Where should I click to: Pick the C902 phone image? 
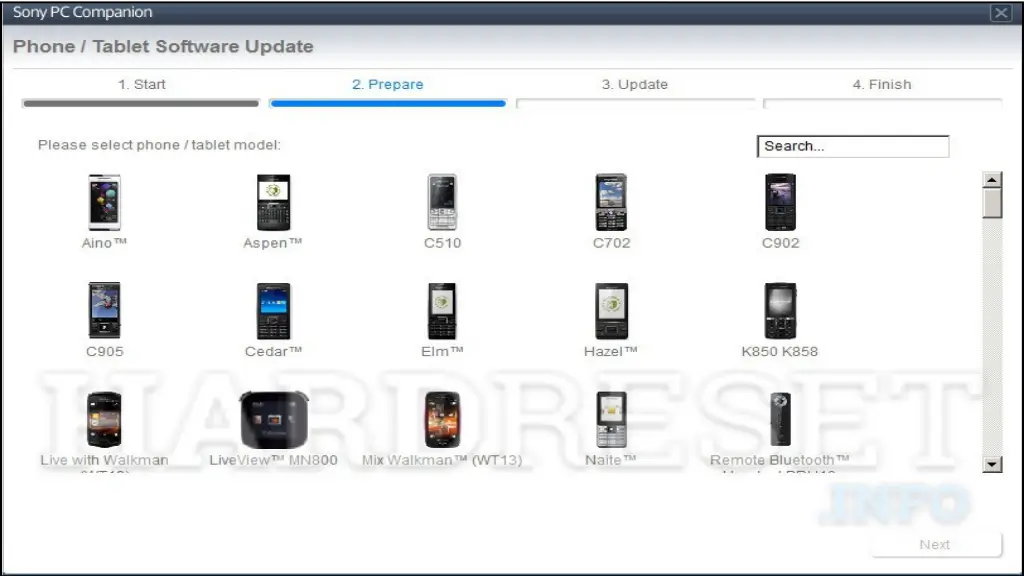click(780, 202)
